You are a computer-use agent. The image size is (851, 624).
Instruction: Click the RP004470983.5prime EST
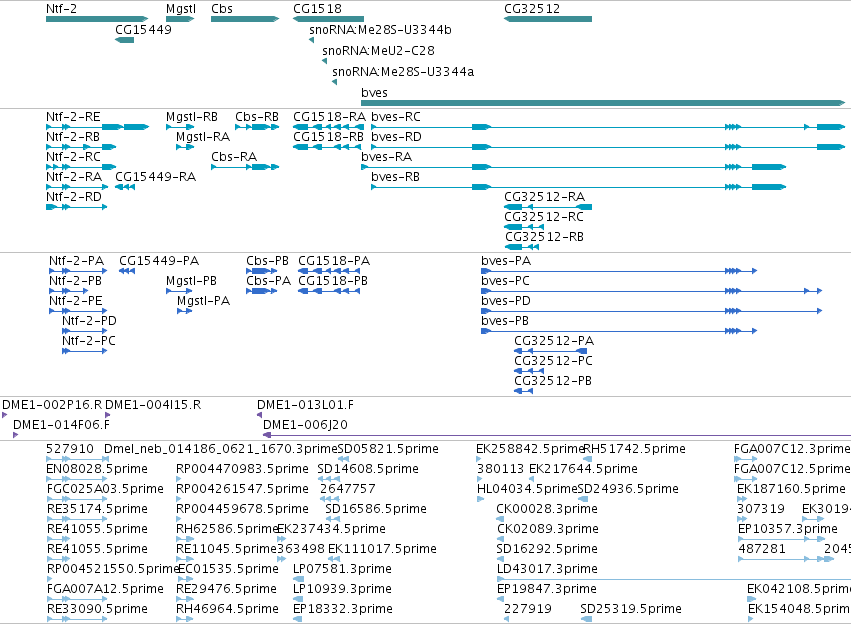point(179,479)
